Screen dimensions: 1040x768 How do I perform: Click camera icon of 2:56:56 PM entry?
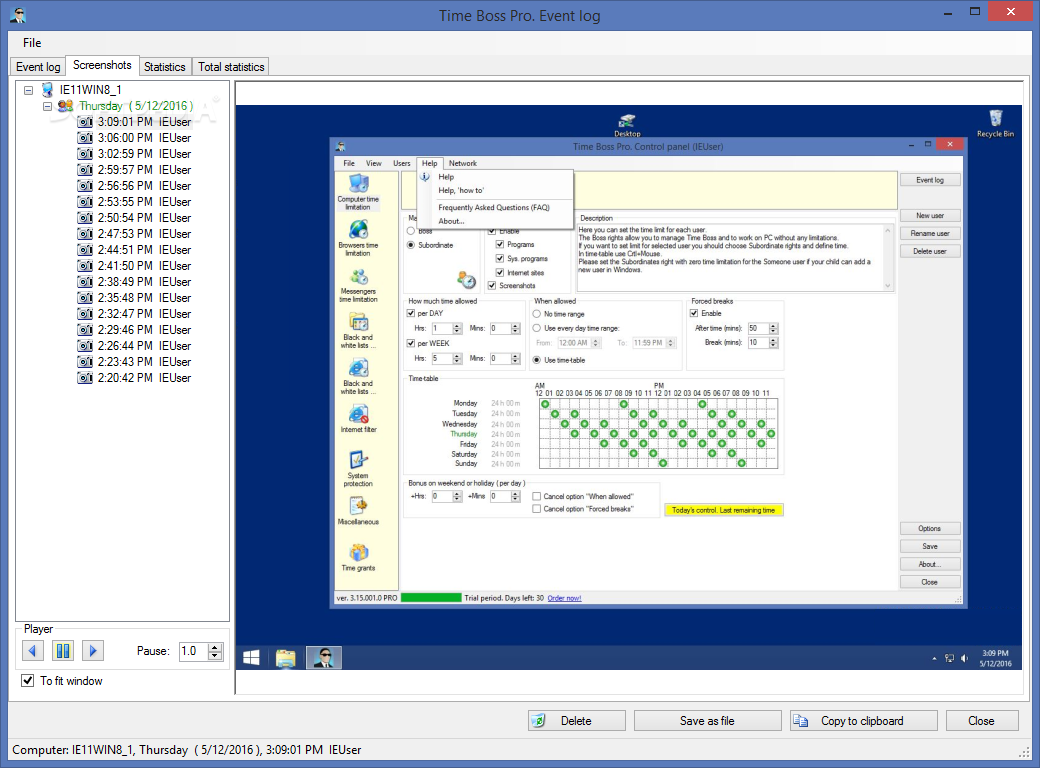[x=85, y=186]
